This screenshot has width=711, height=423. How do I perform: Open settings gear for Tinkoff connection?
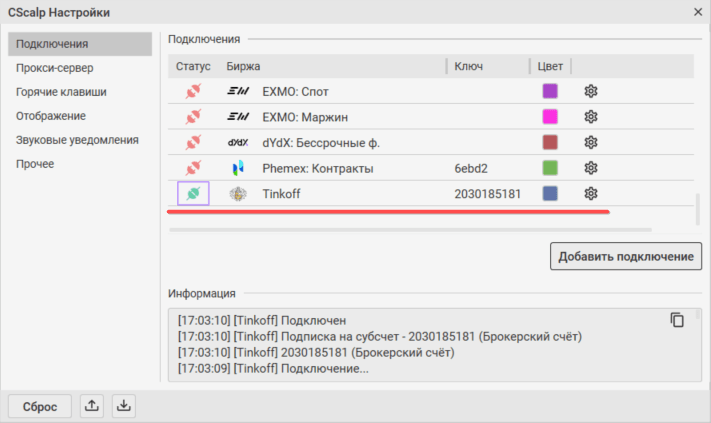pos(590,194)
